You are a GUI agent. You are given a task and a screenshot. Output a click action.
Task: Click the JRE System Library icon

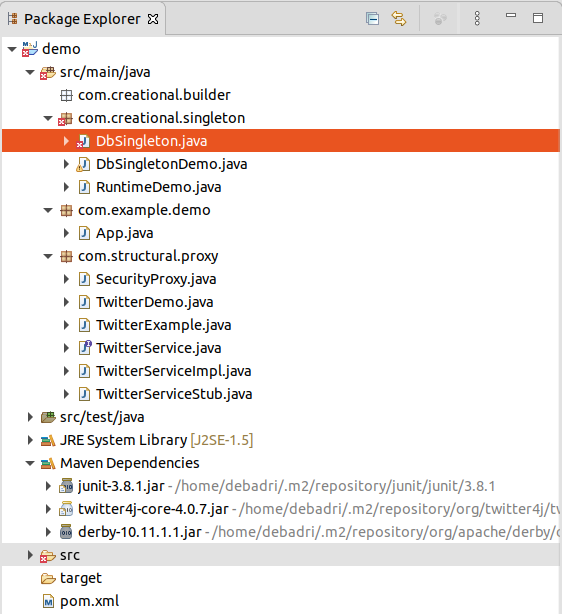click(48, 441)
